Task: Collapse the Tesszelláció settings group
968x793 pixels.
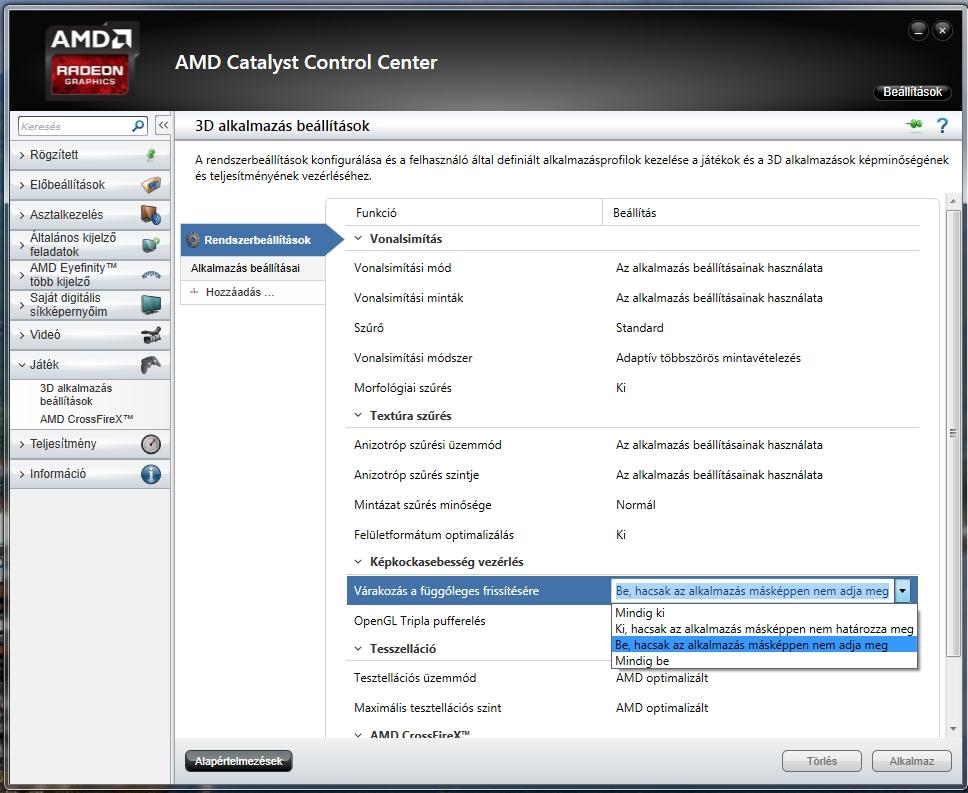Action: [358, 649]
